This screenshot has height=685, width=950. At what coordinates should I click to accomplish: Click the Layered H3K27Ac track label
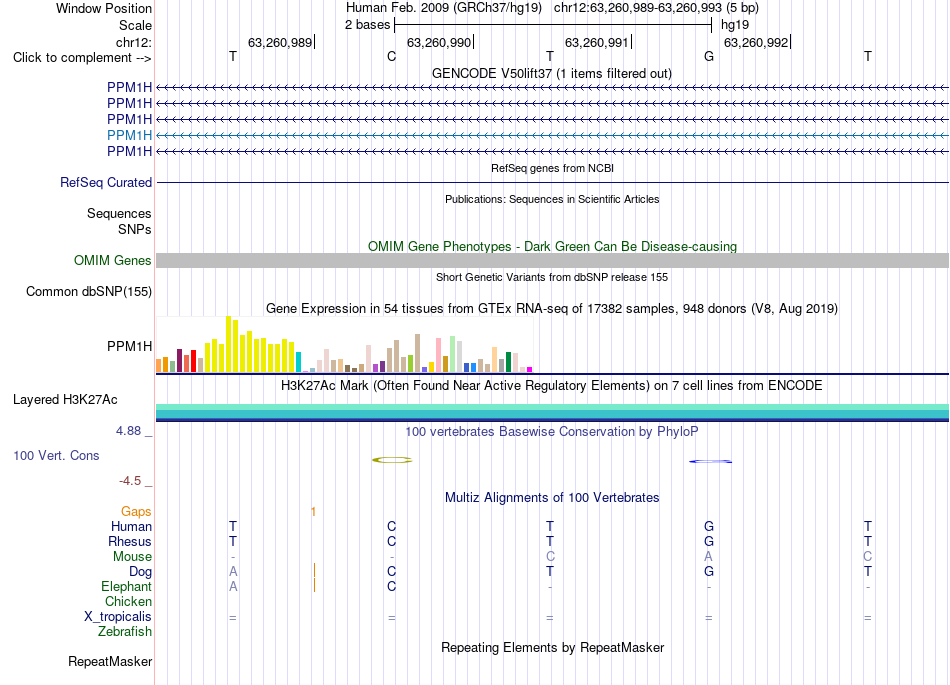coord(65,400)
